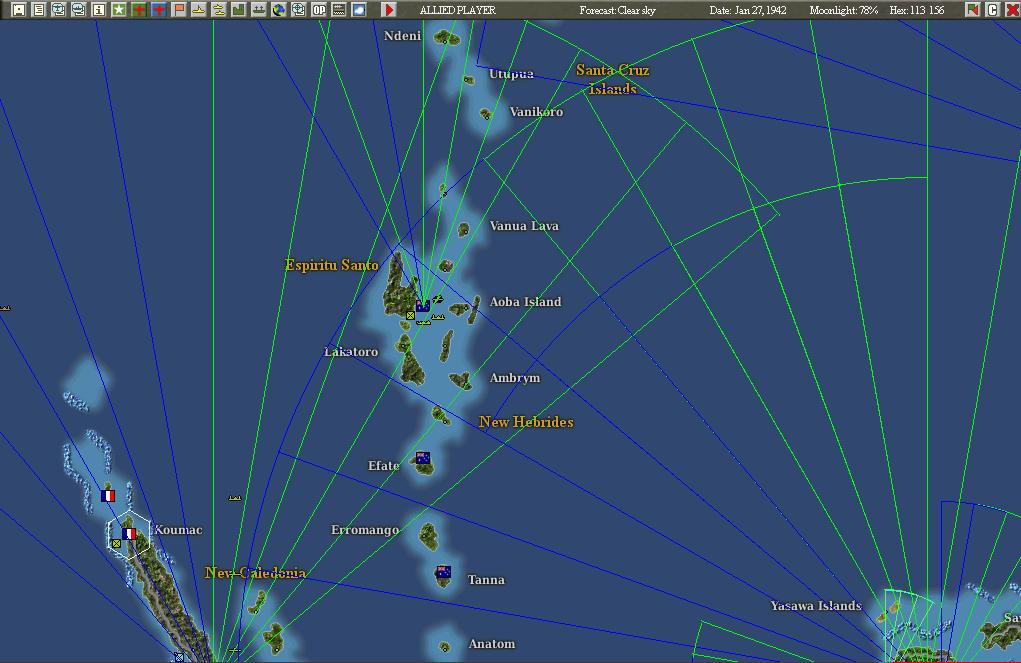Screen dimensions: 1021x663
Task: Click the 'Santa Cruz Islands' region label
Action: 613,79
